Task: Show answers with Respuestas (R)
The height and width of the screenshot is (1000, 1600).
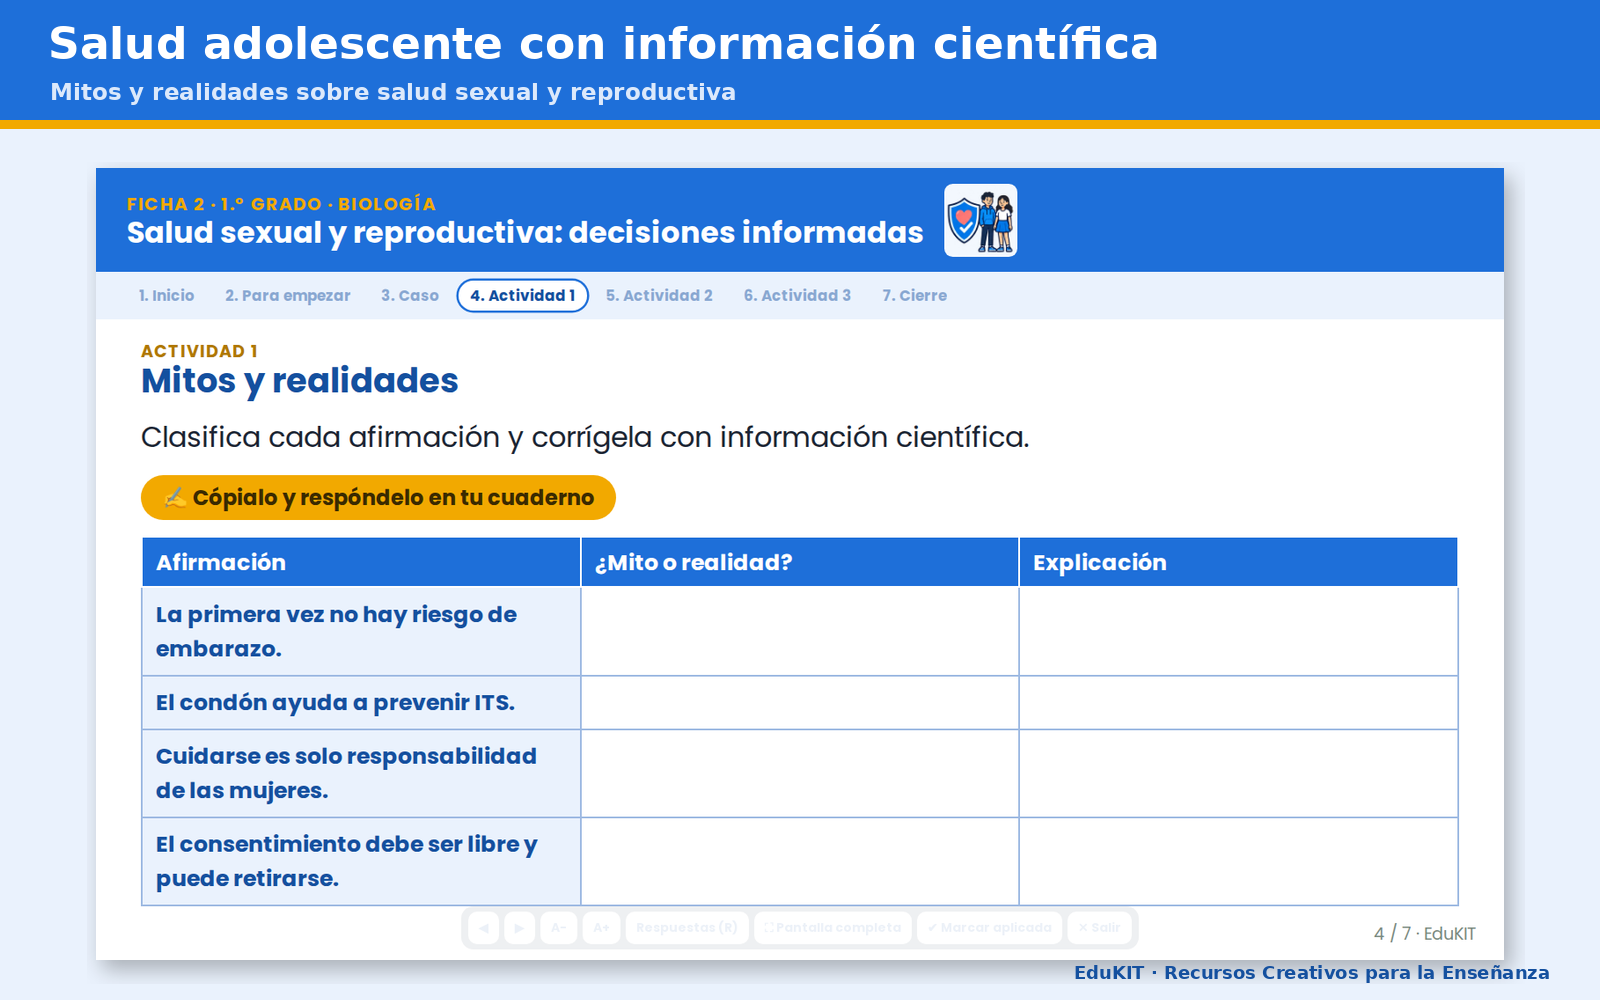Action: [x=687, y=928]
